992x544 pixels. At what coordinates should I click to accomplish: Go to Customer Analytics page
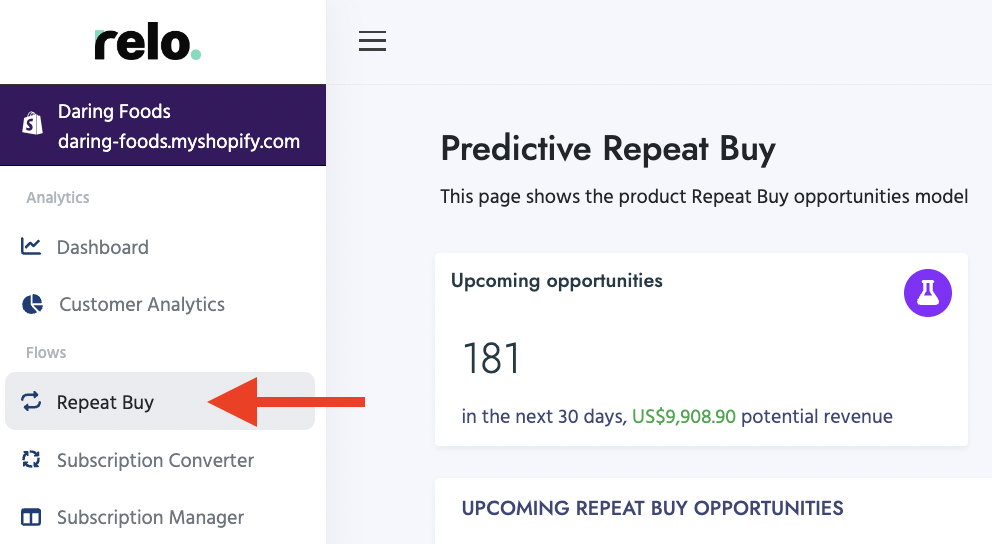(x=142, y=304)
